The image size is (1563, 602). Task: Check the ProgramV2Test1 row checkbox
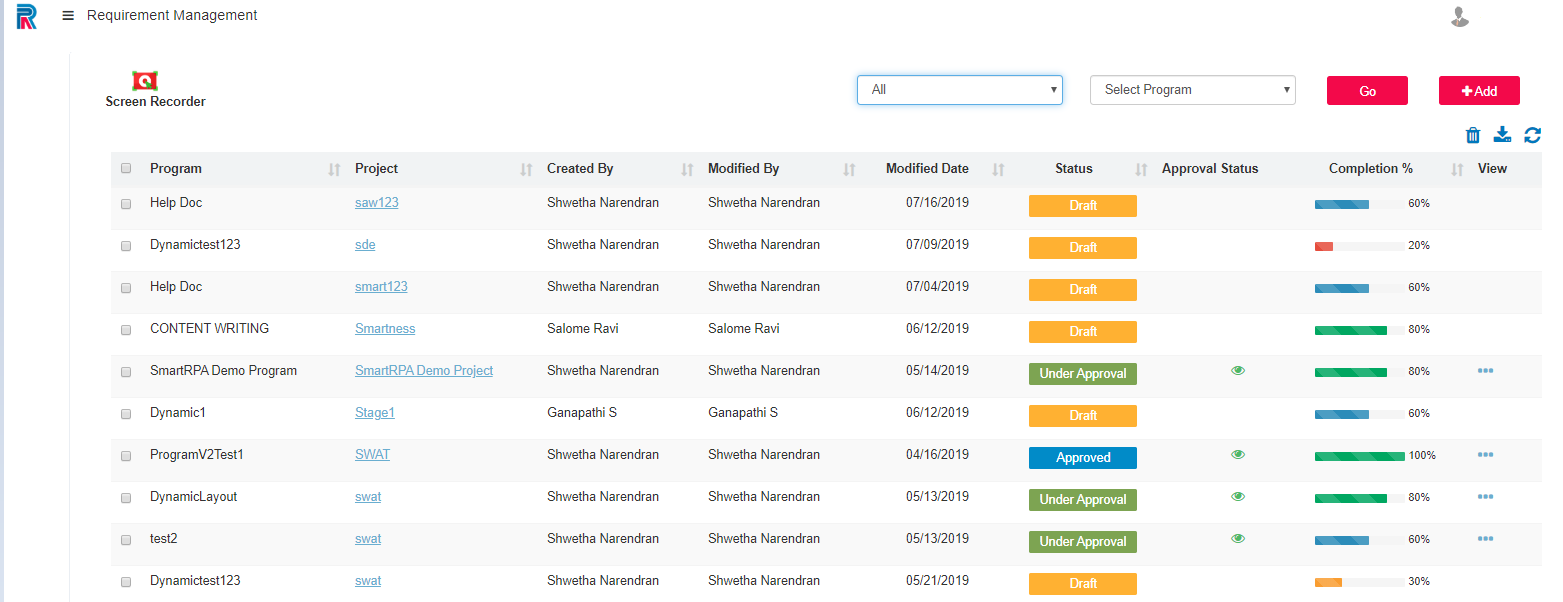[126, 456]
